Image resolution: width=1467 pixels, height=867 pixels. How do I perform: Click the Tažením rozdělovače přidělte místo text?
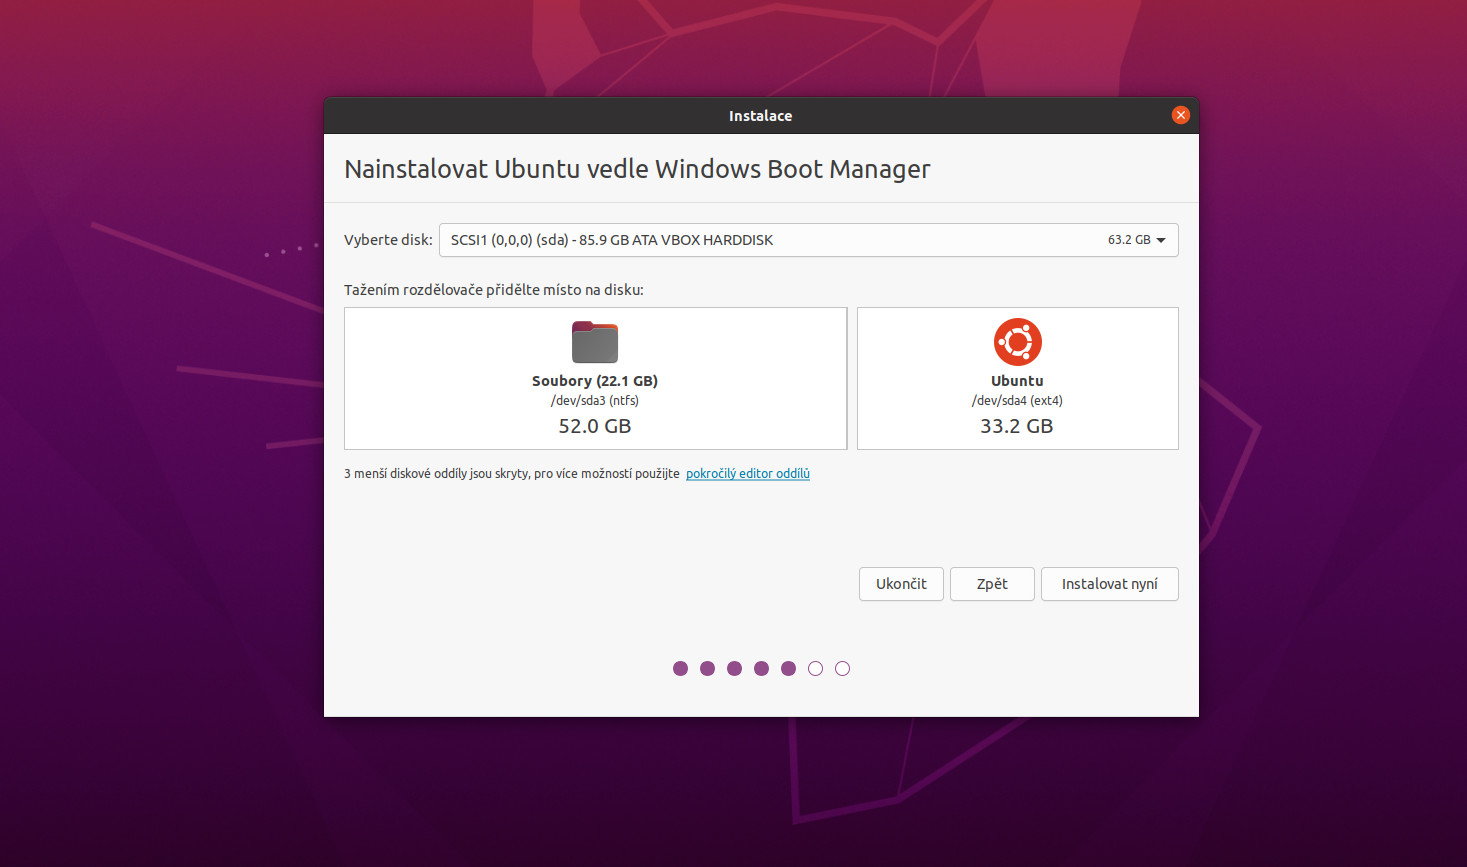click(x=494, y=290)
